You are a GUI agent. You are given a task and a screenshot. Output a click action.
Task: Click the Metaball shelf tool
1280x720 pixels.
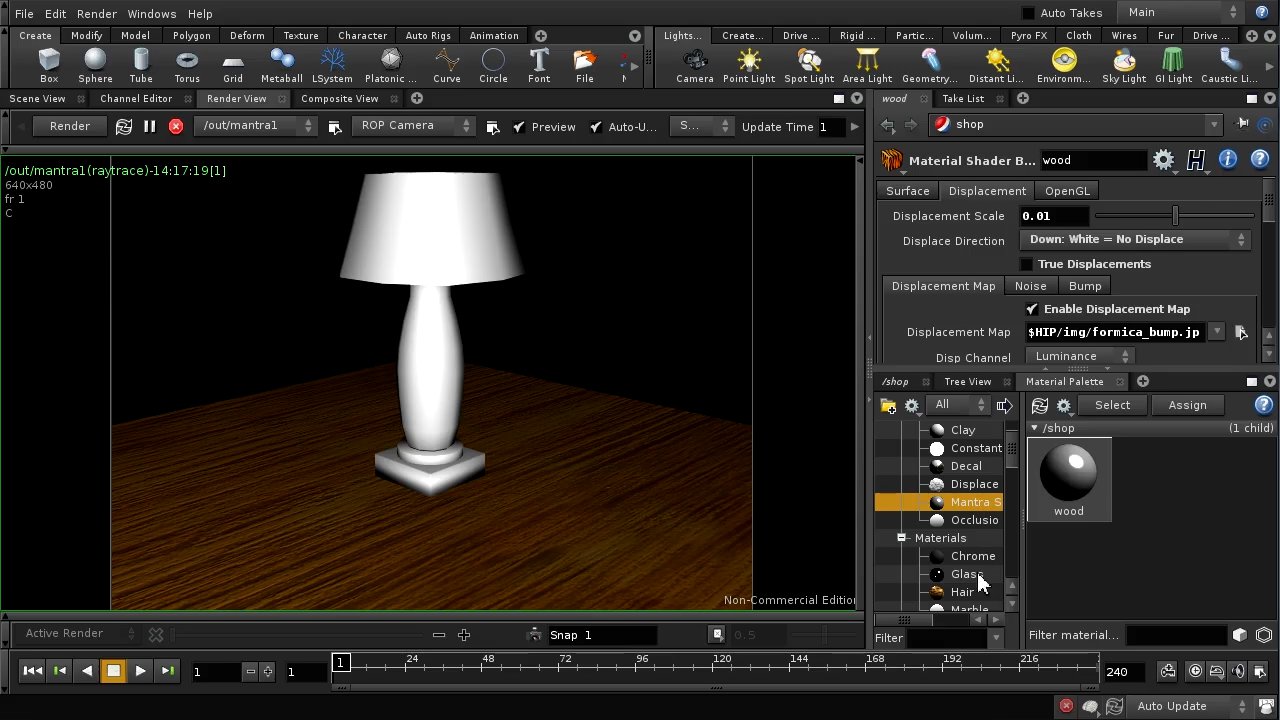pos(282,67)
